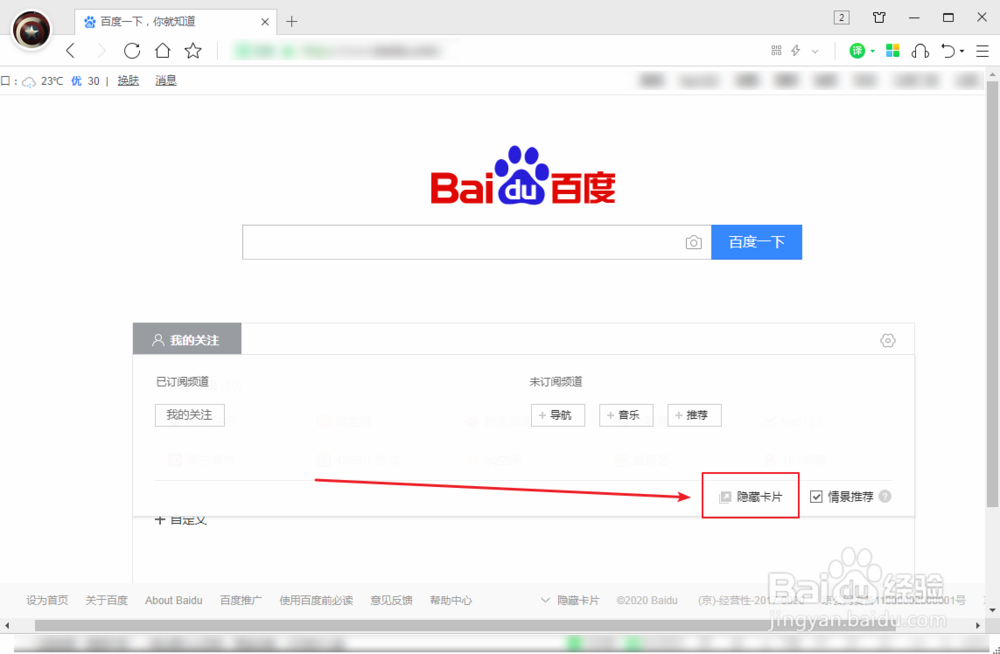This screenshot has width=1000, height=654.
Task: Click the 我的关注 subscribed channel button
Action: click(189, 415)
